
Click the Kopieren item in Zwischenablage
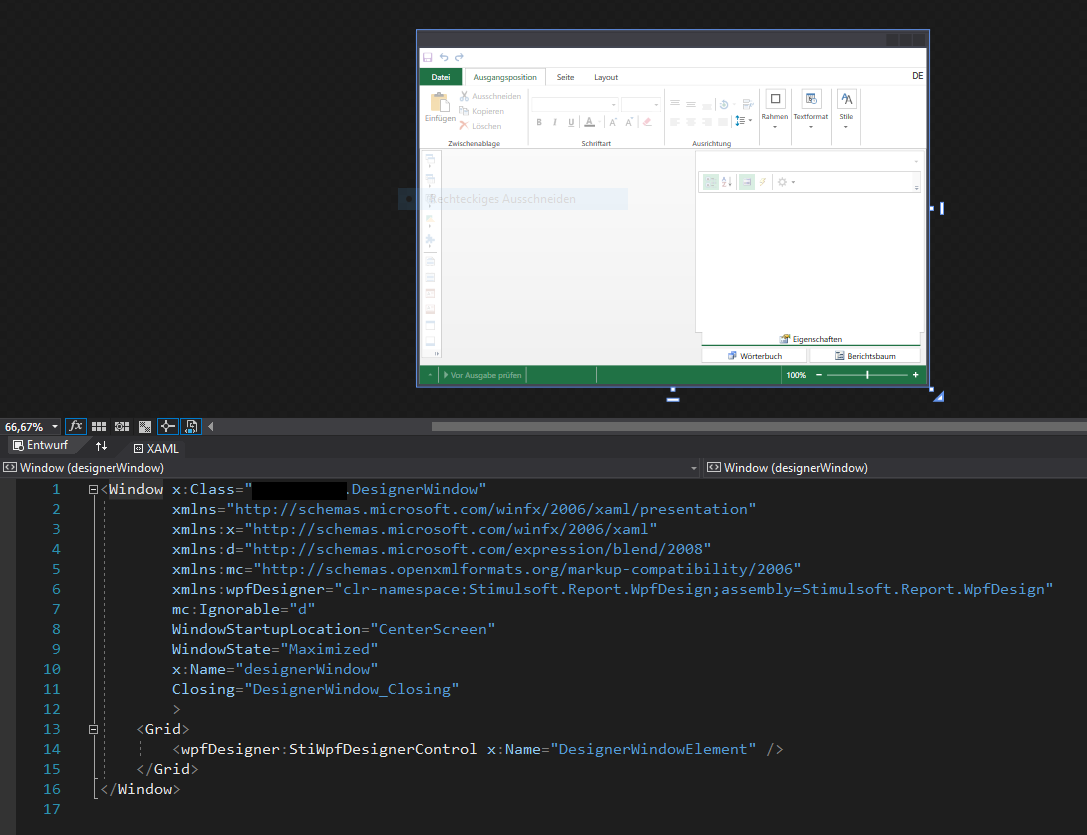coord(482,111)
